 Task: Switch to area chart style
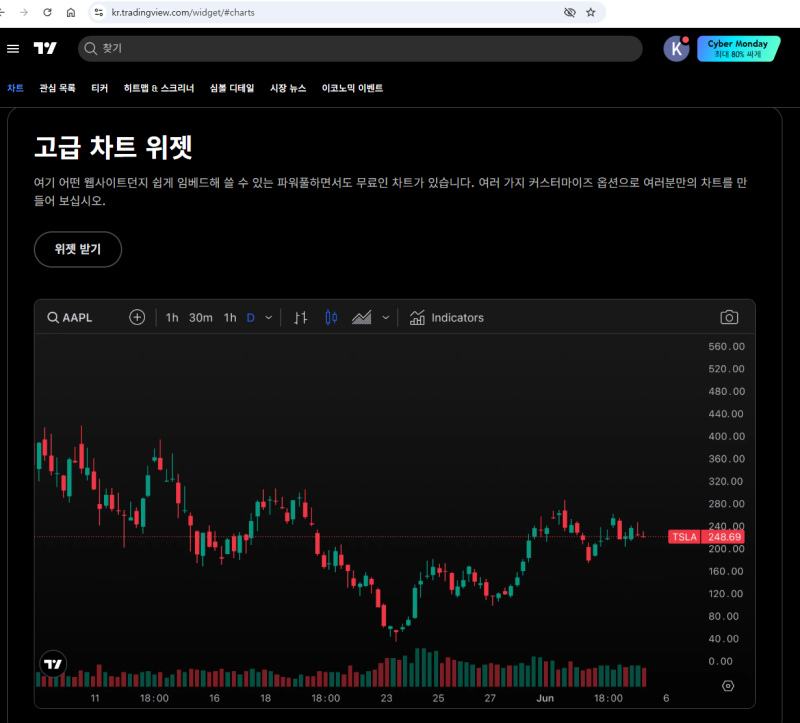tap(362, 317)
